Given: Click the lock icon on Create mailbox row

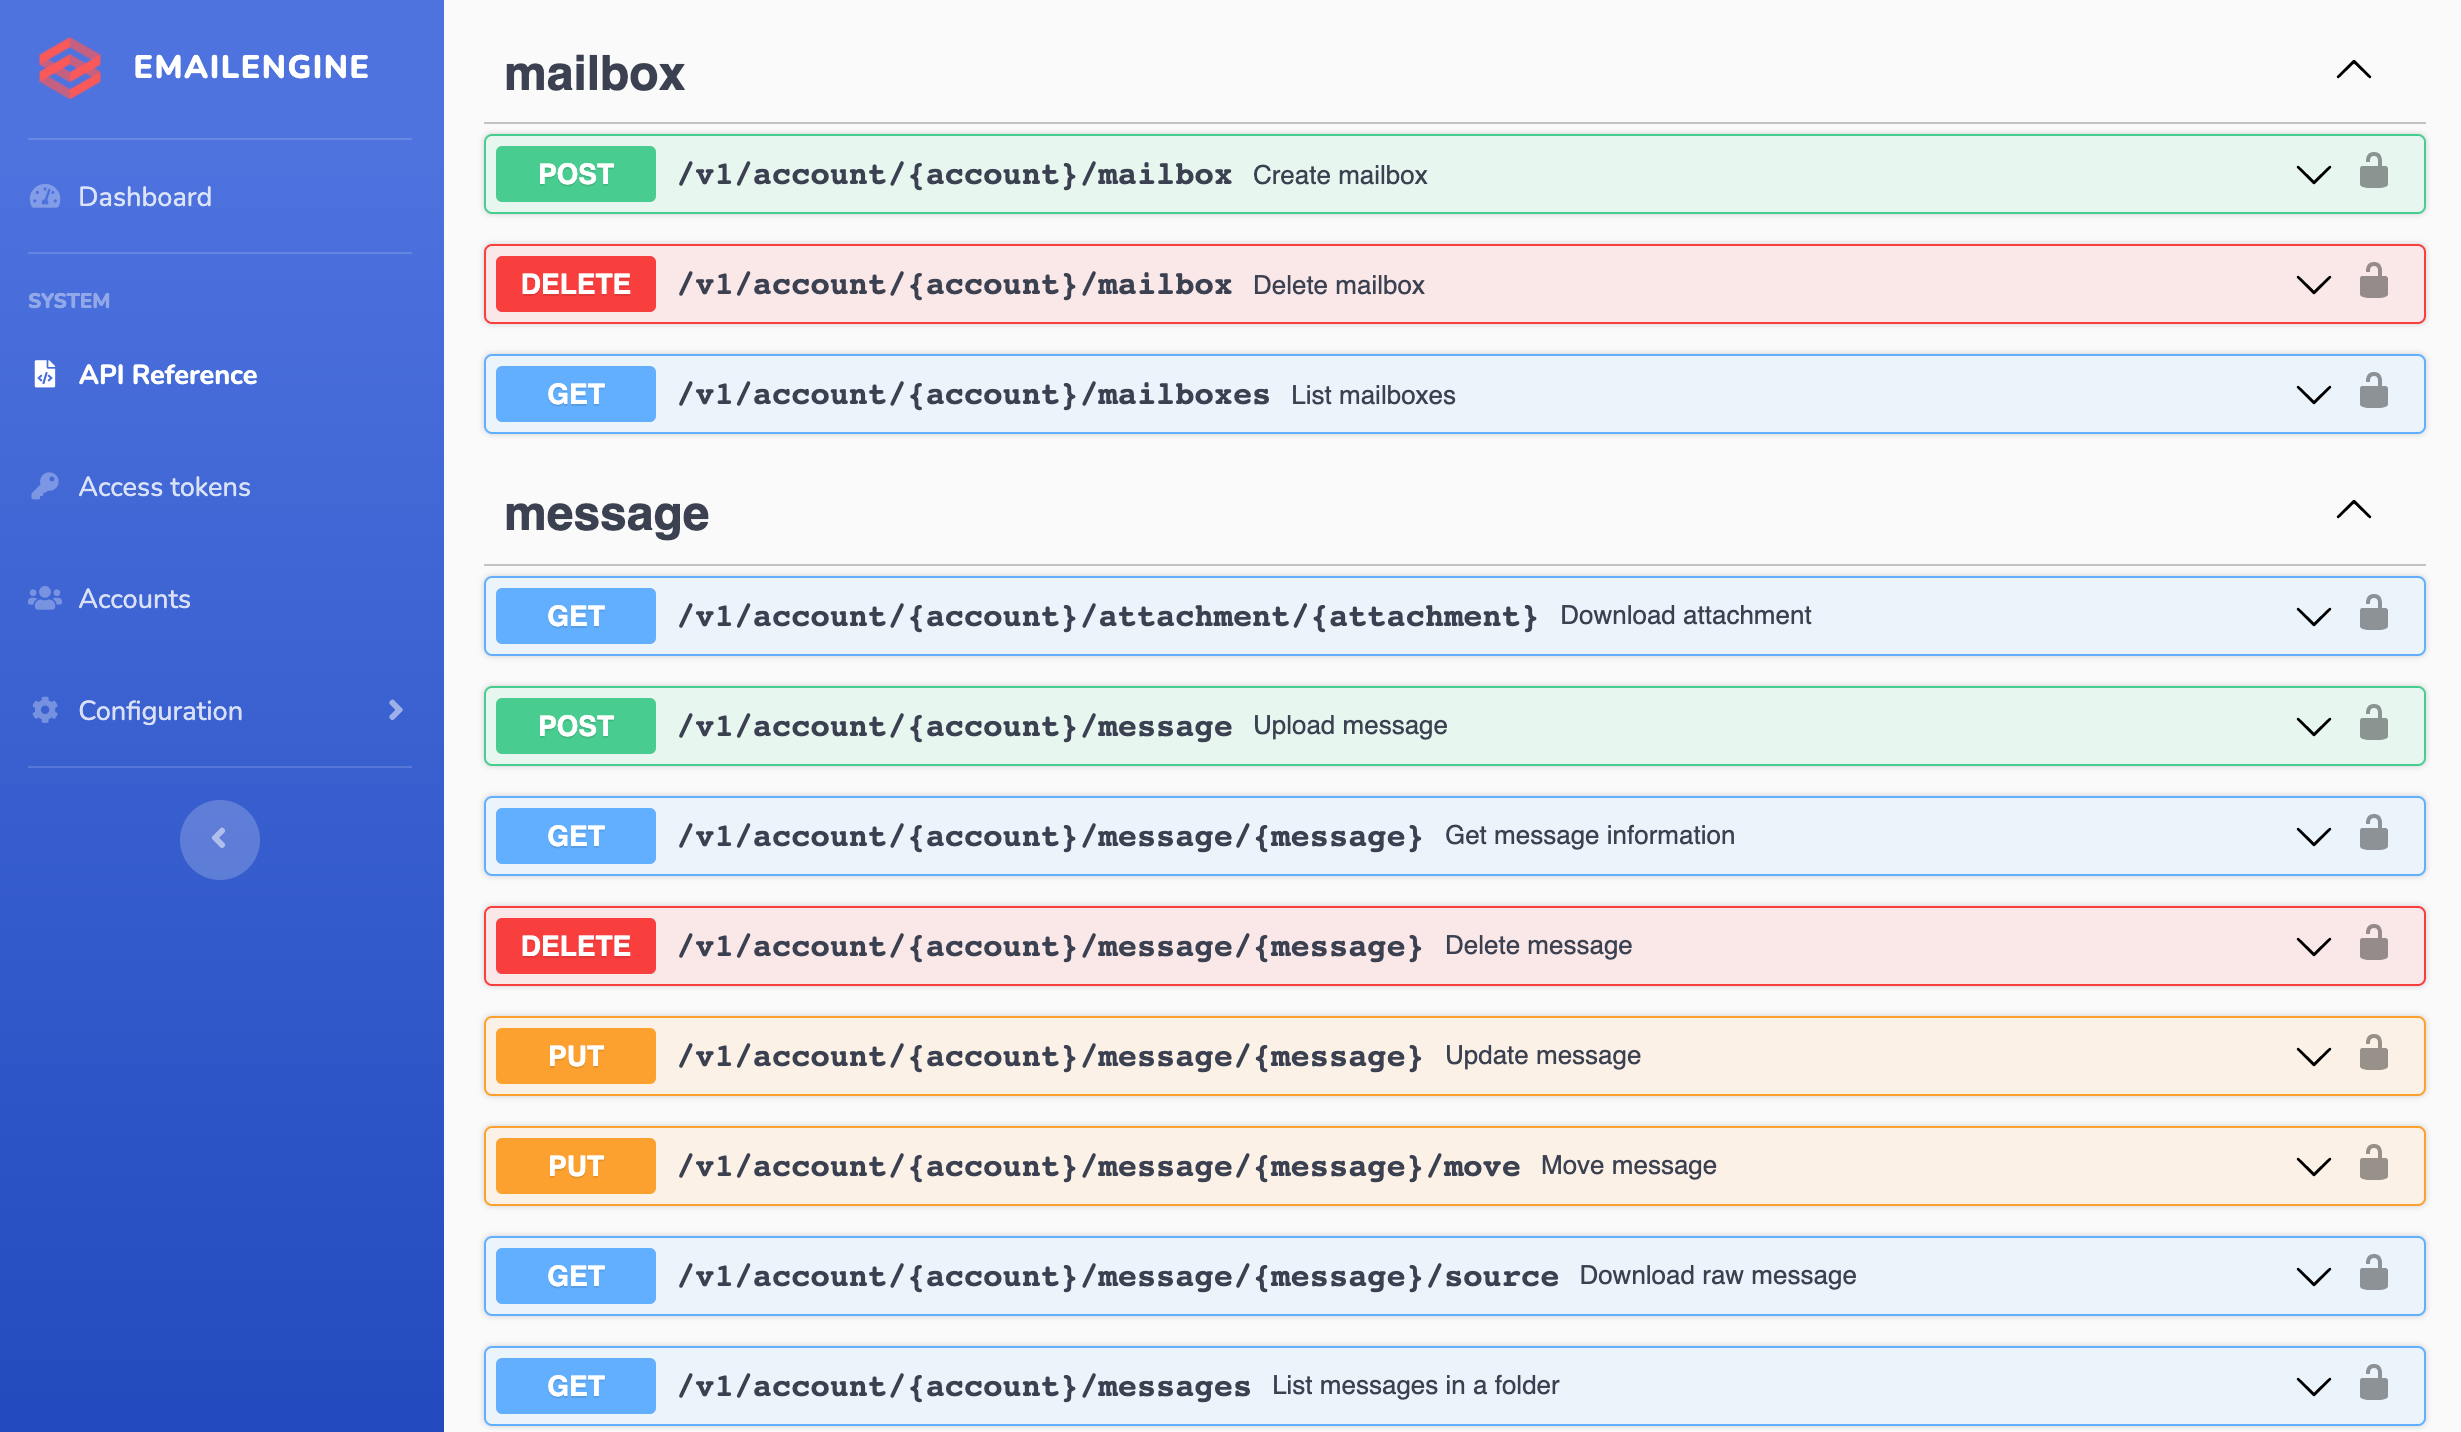Looking at the screenshot, I should point(2373,172).
